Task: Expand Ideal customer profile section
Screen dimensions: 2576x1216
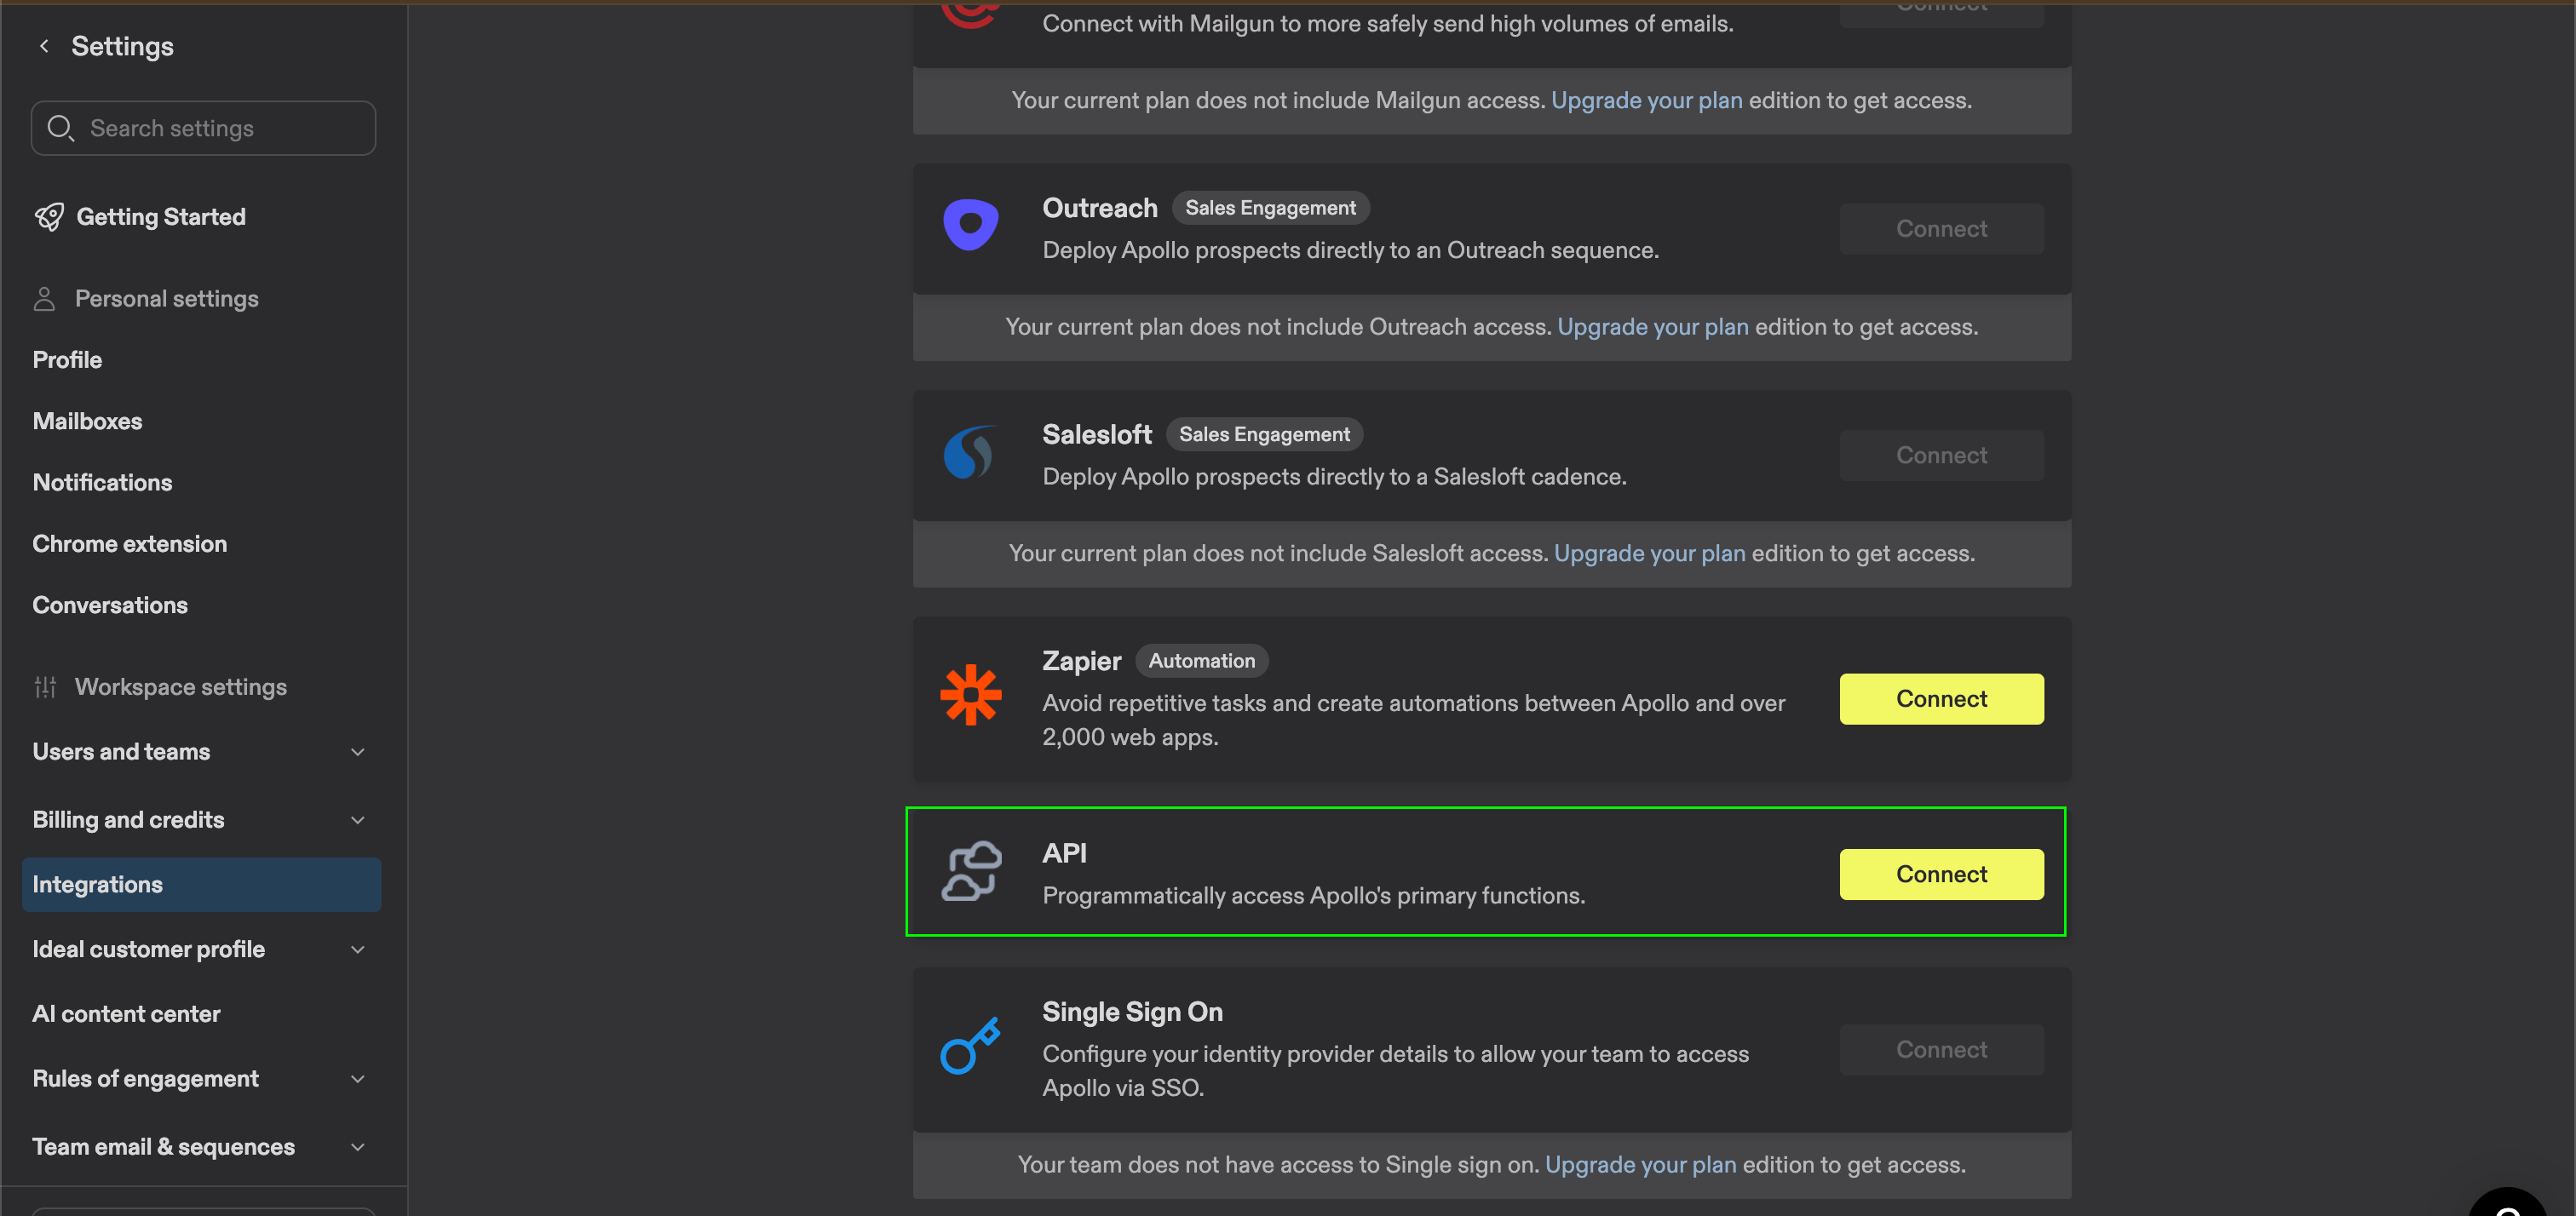Action: [357, 950]
